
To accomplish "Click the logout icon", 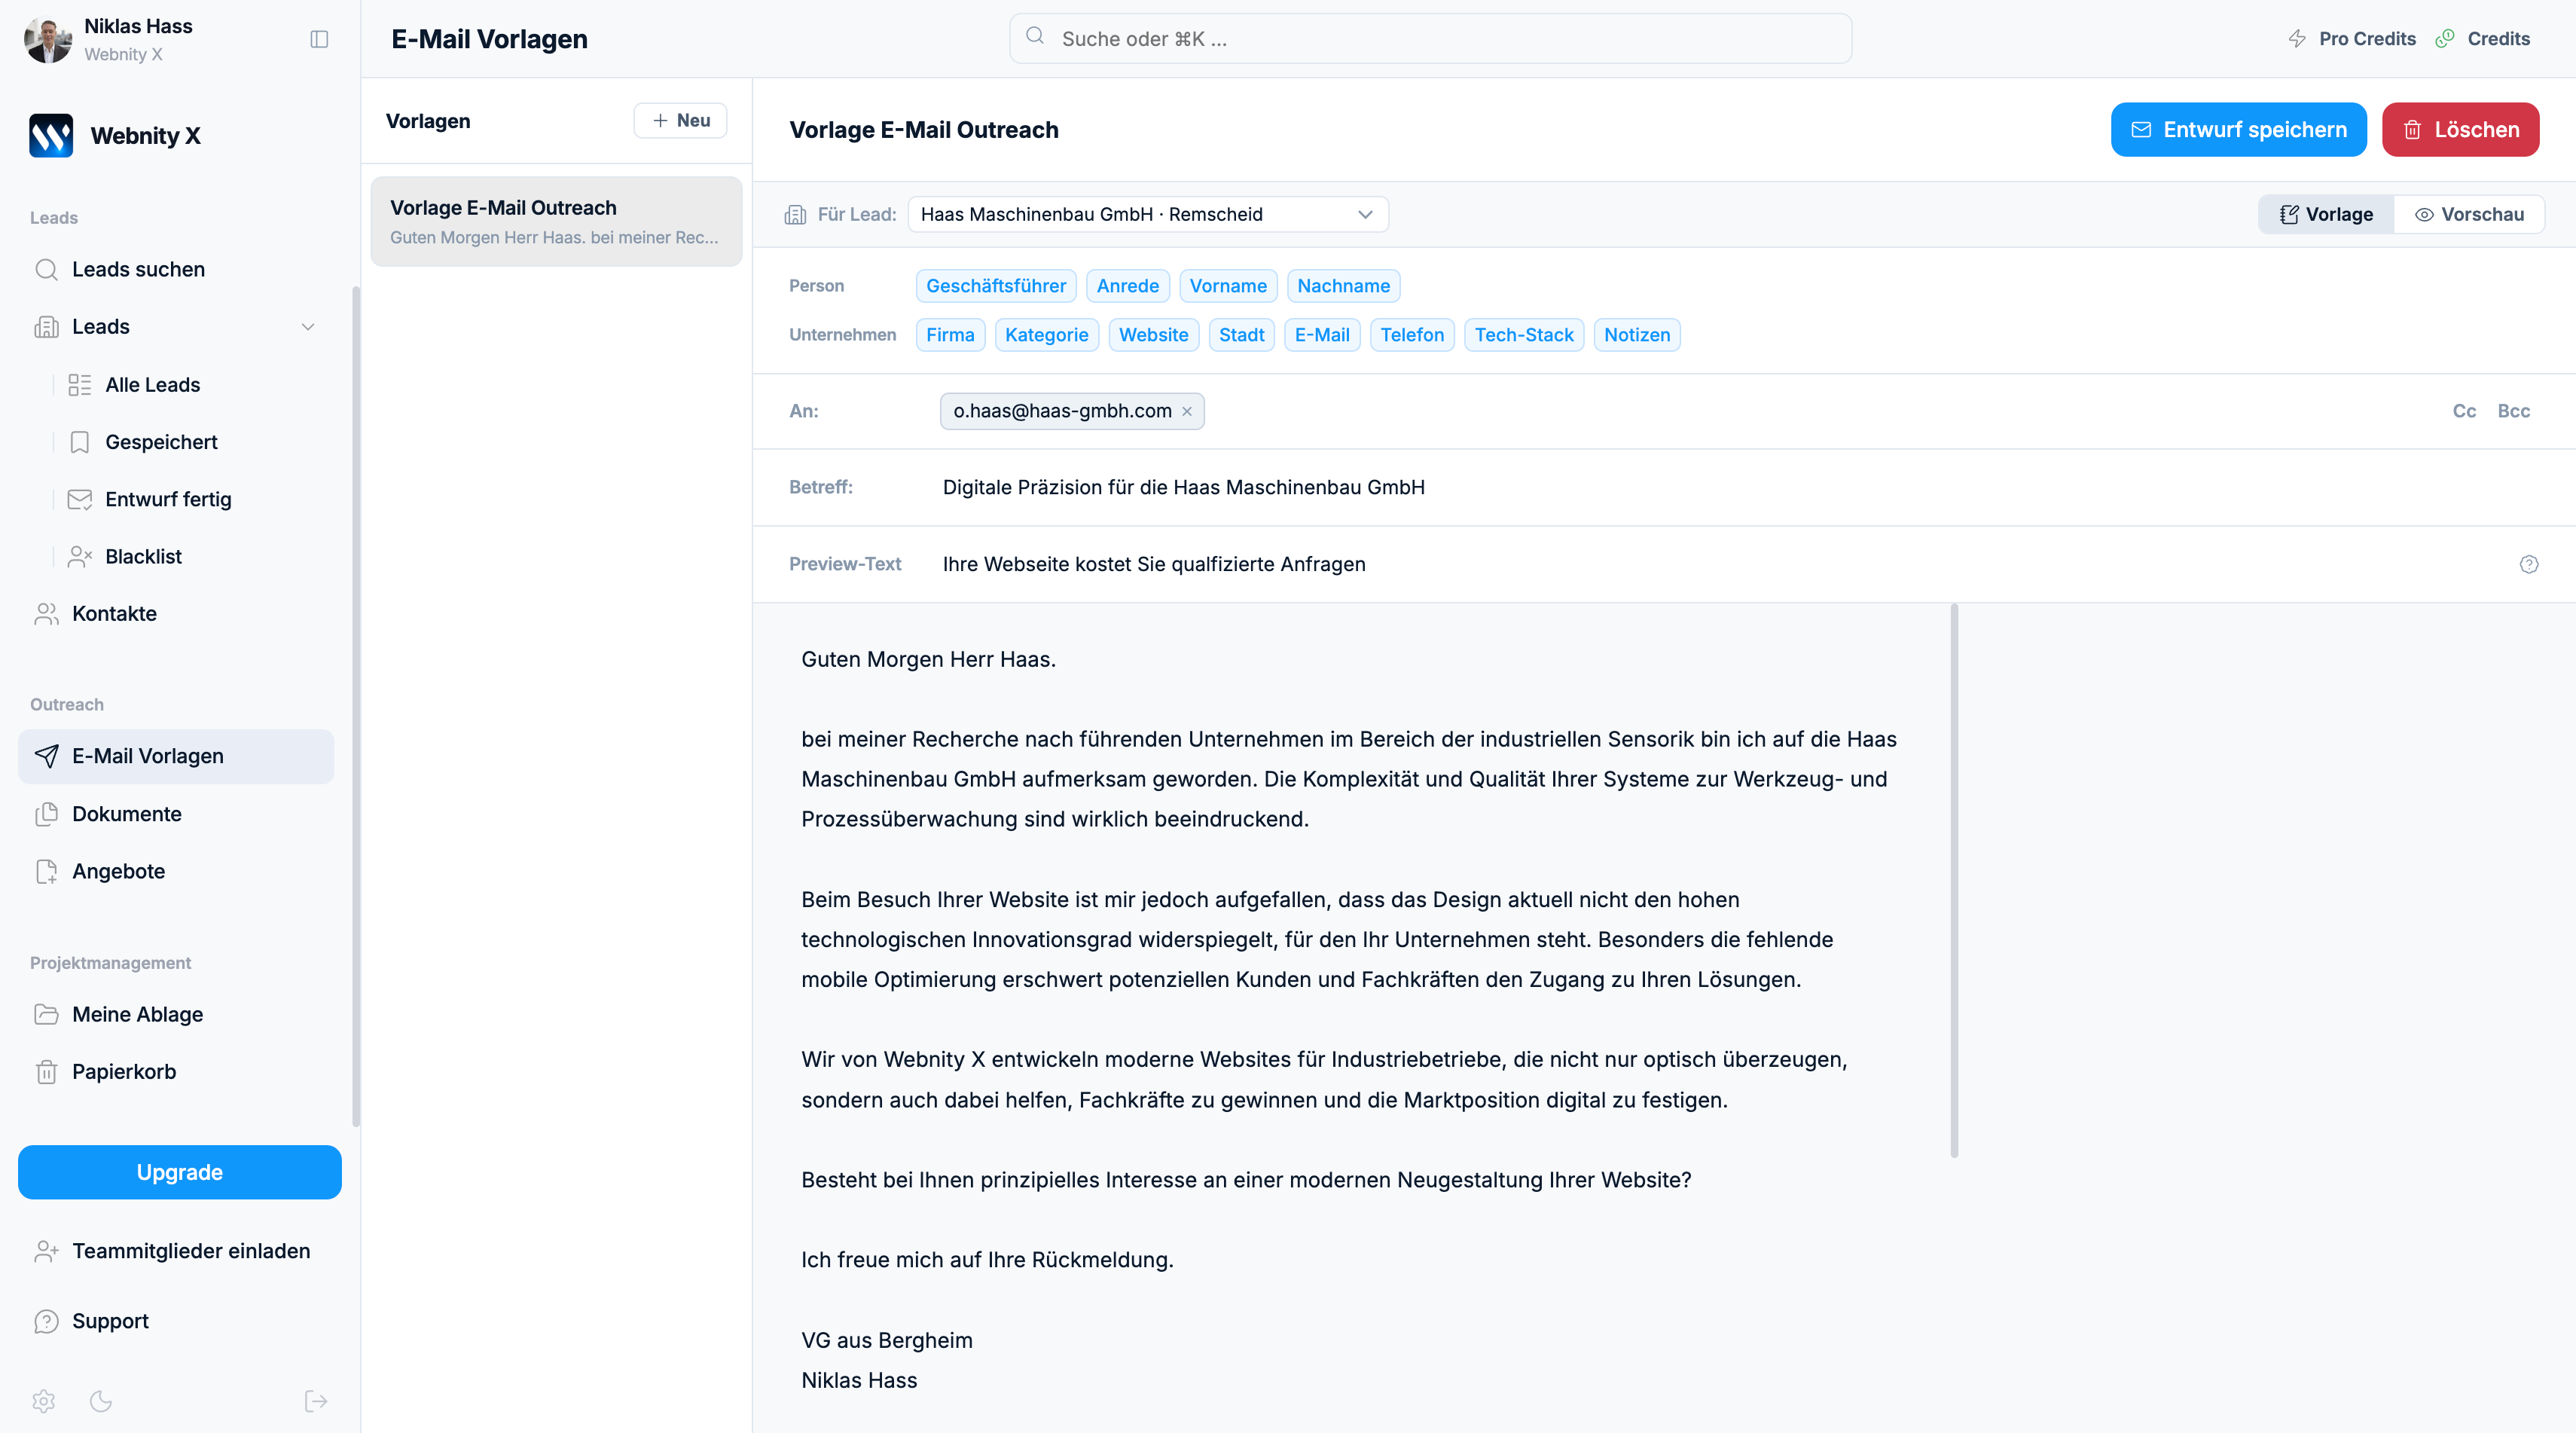I will pyautogui.click(x=316, y=1401).
